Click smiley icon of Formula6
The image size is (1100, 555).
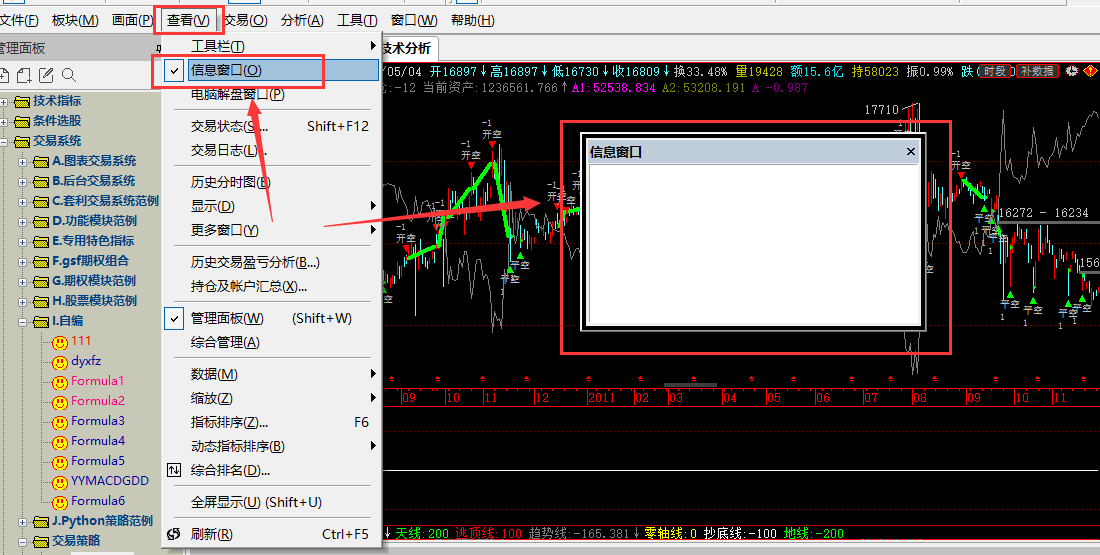(60, 502)
